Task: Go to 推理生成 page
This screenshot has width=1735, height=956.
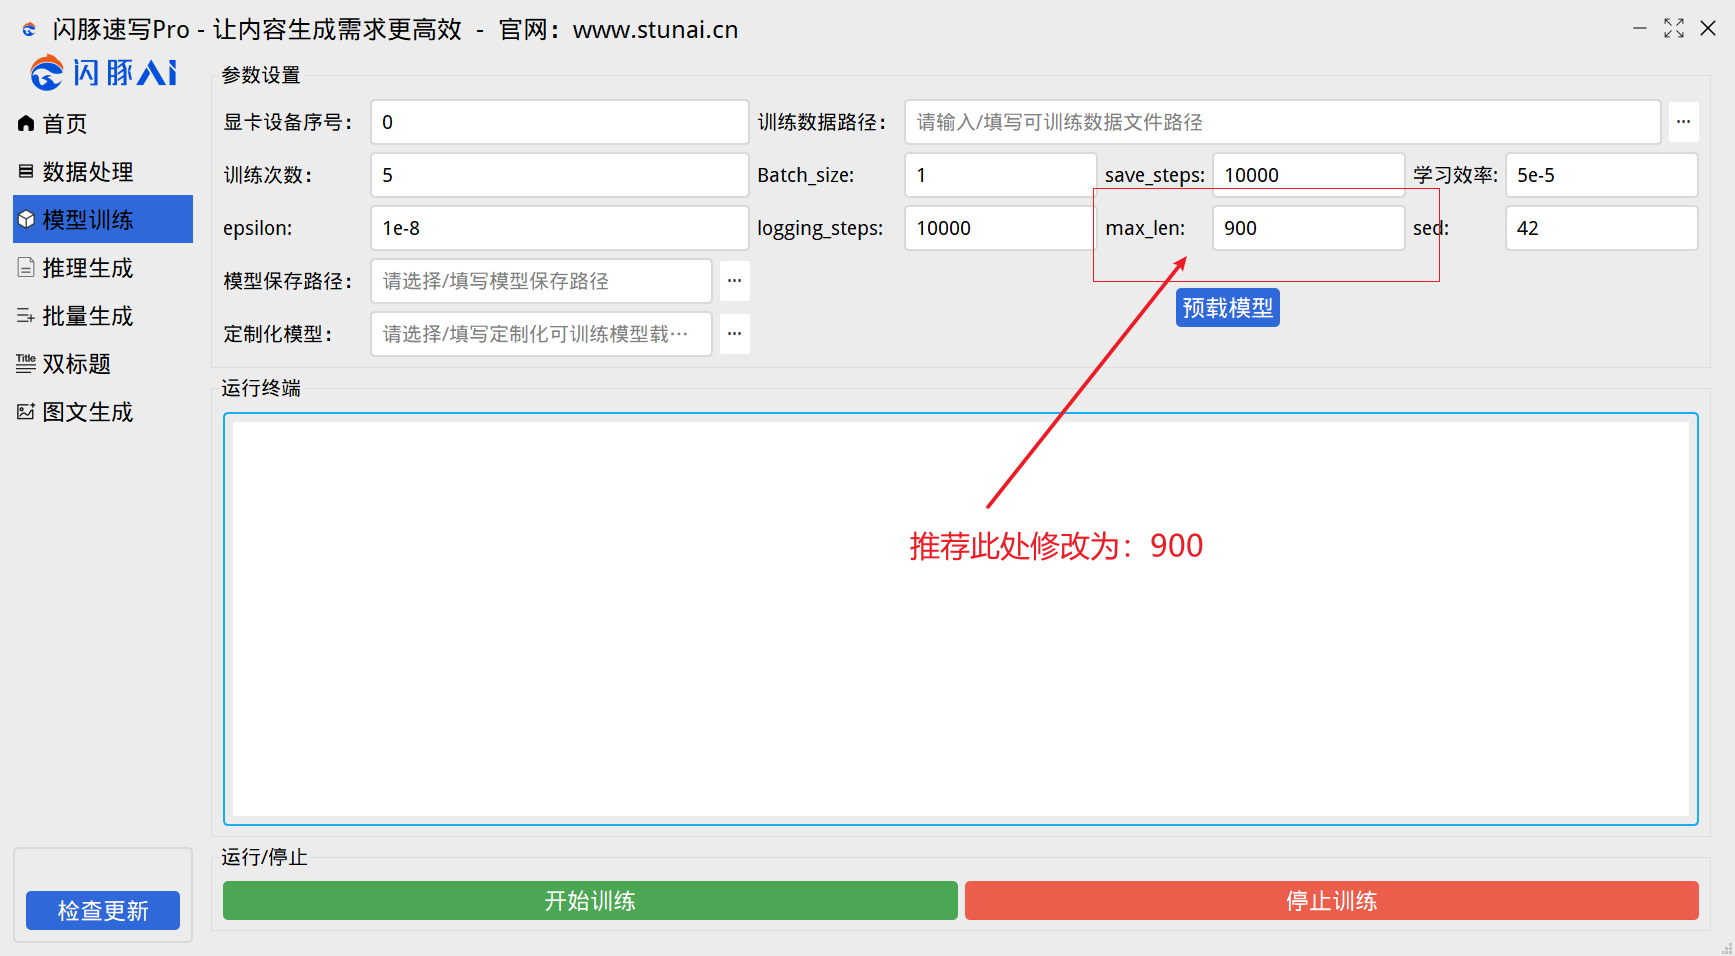Action: coord(103,267)
